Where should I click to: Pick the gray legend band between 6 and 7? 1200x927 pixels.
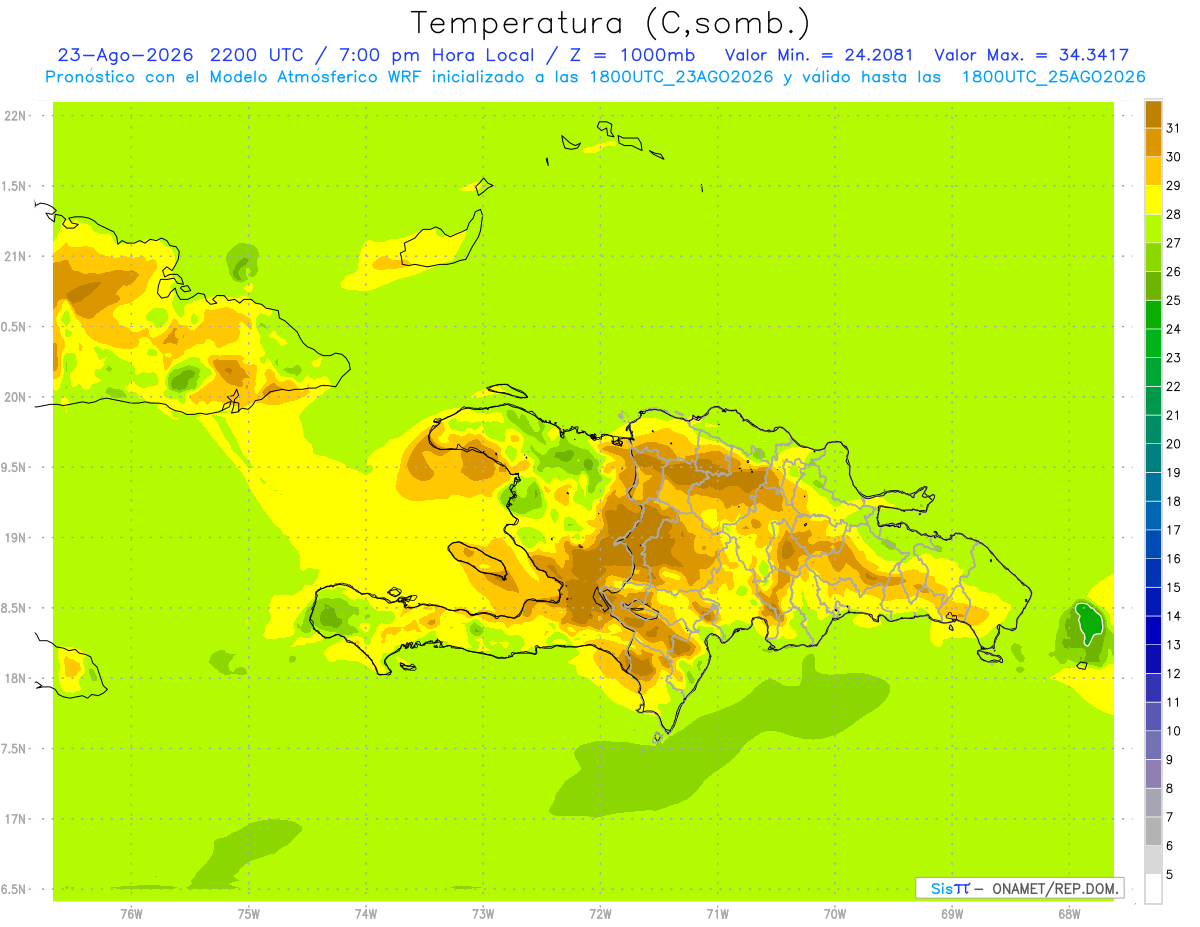(1153, 832)
